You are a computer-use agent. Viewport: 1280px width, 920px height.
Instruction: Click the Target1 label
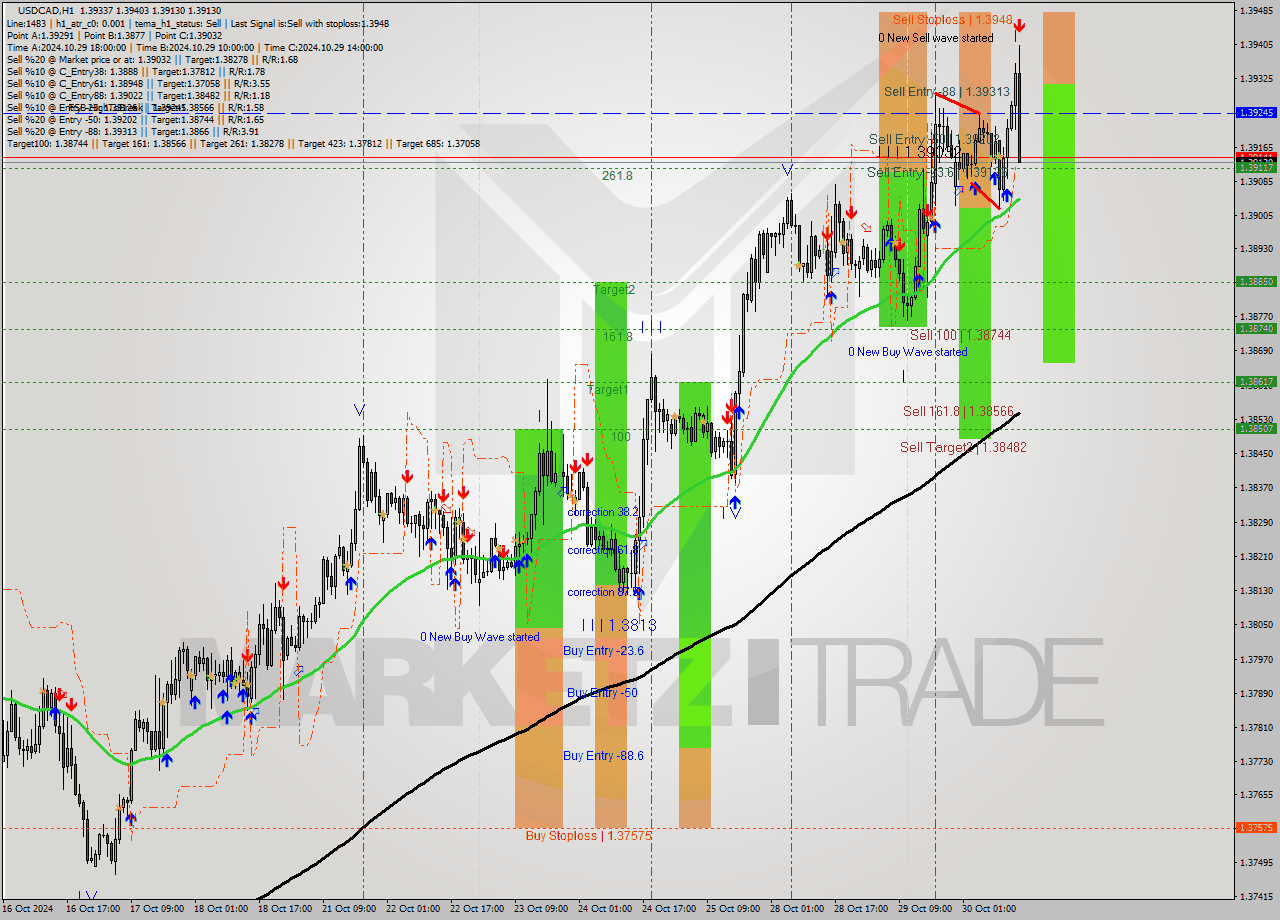(608, 389)
